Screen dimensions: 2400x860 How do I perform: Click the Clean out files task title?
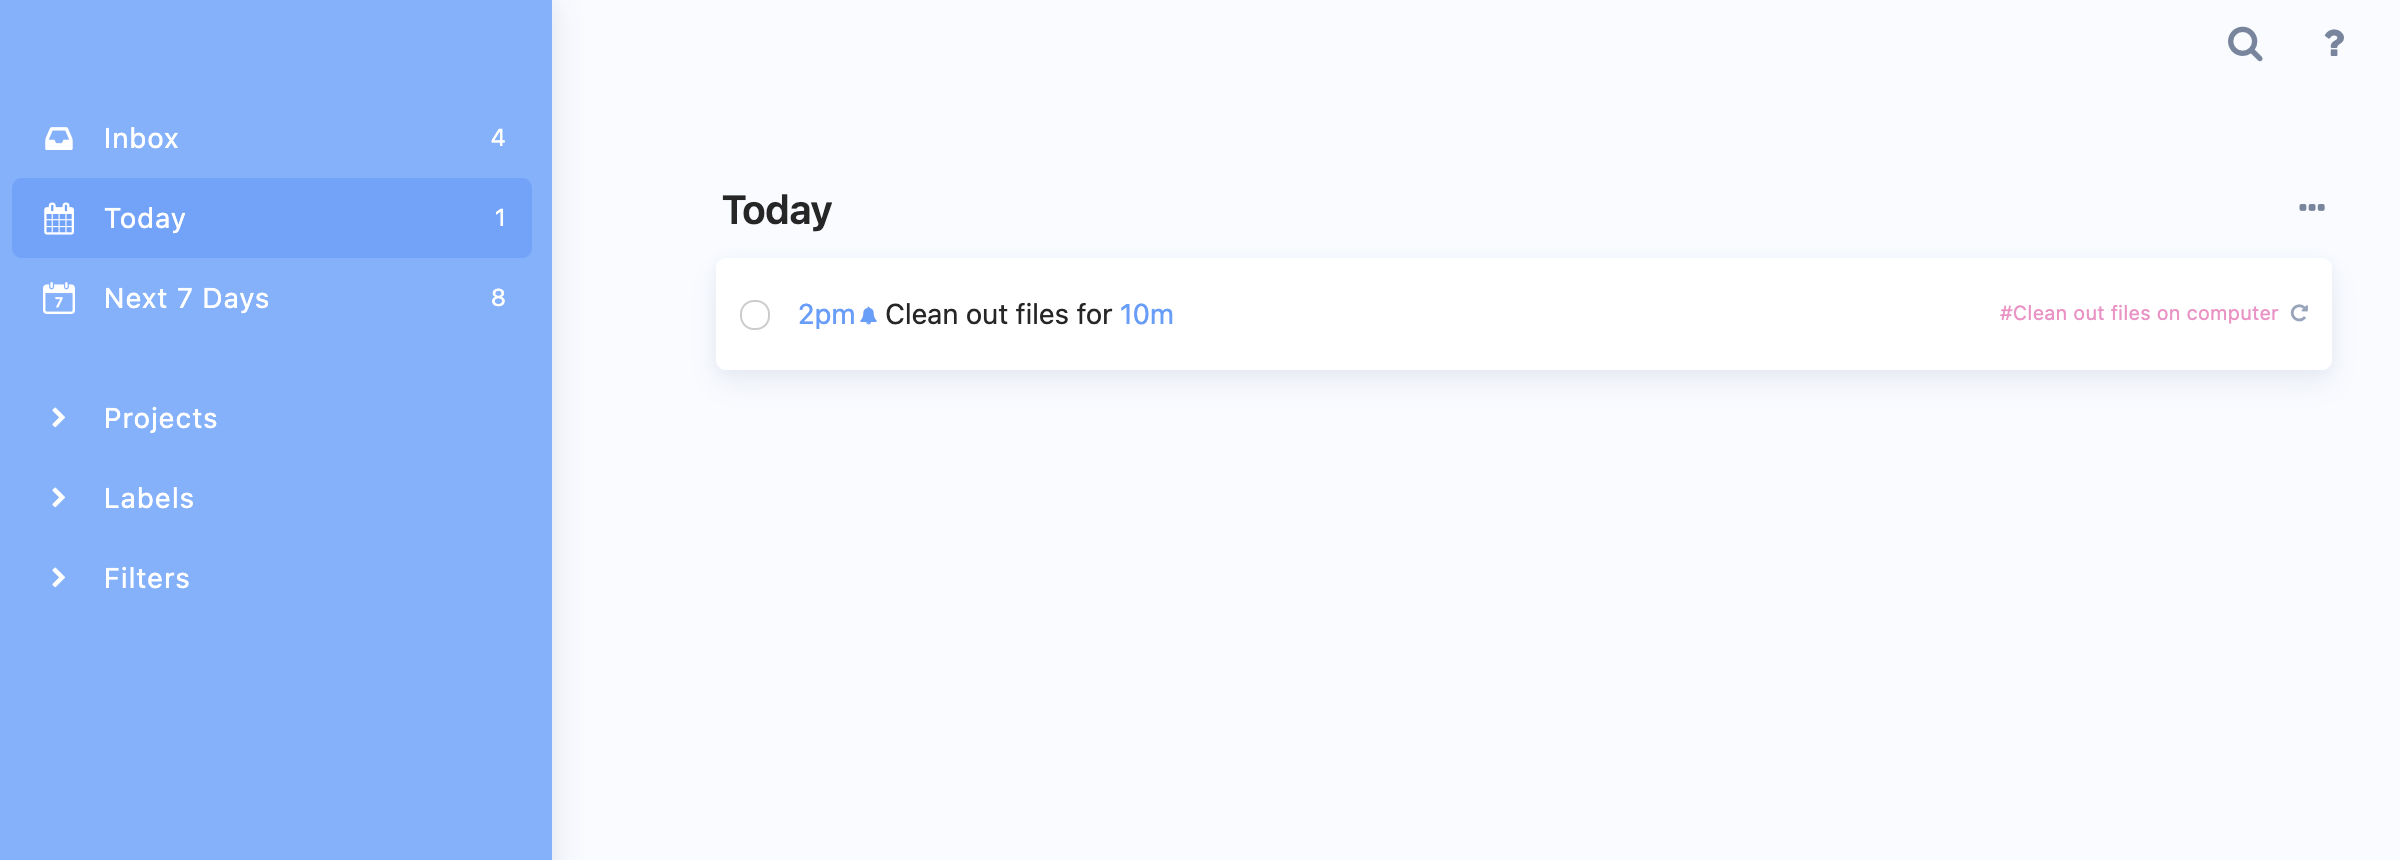tap(998, 315)
